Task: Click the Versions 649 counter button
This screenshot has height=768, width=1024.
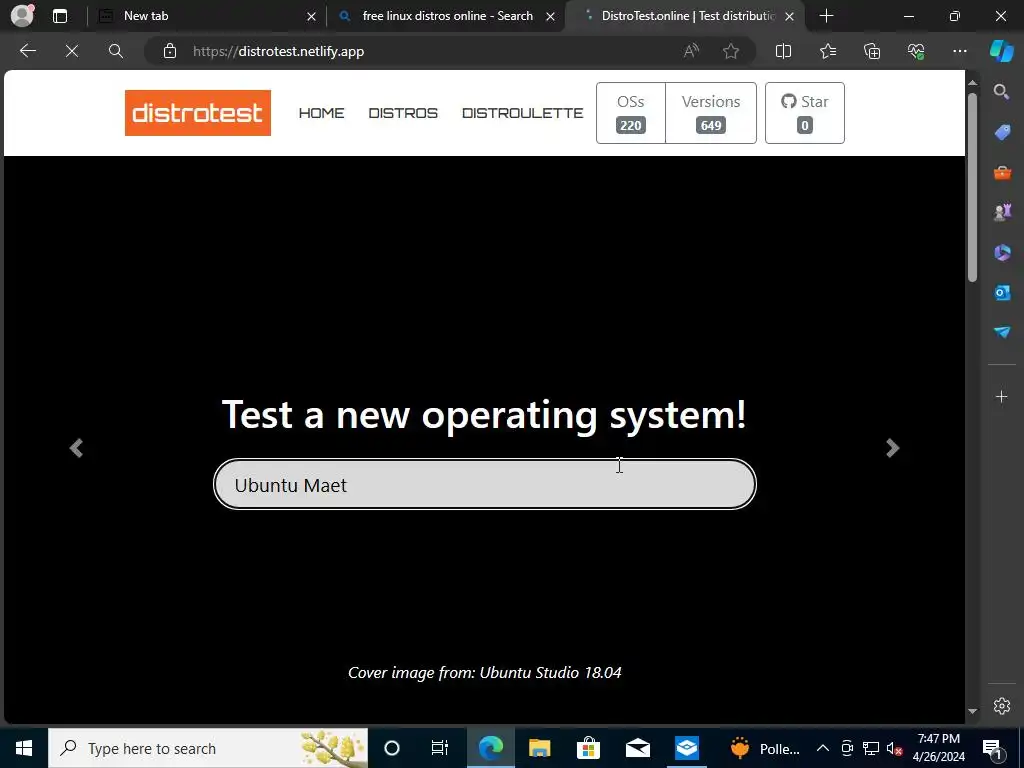Action: [711, 113]
